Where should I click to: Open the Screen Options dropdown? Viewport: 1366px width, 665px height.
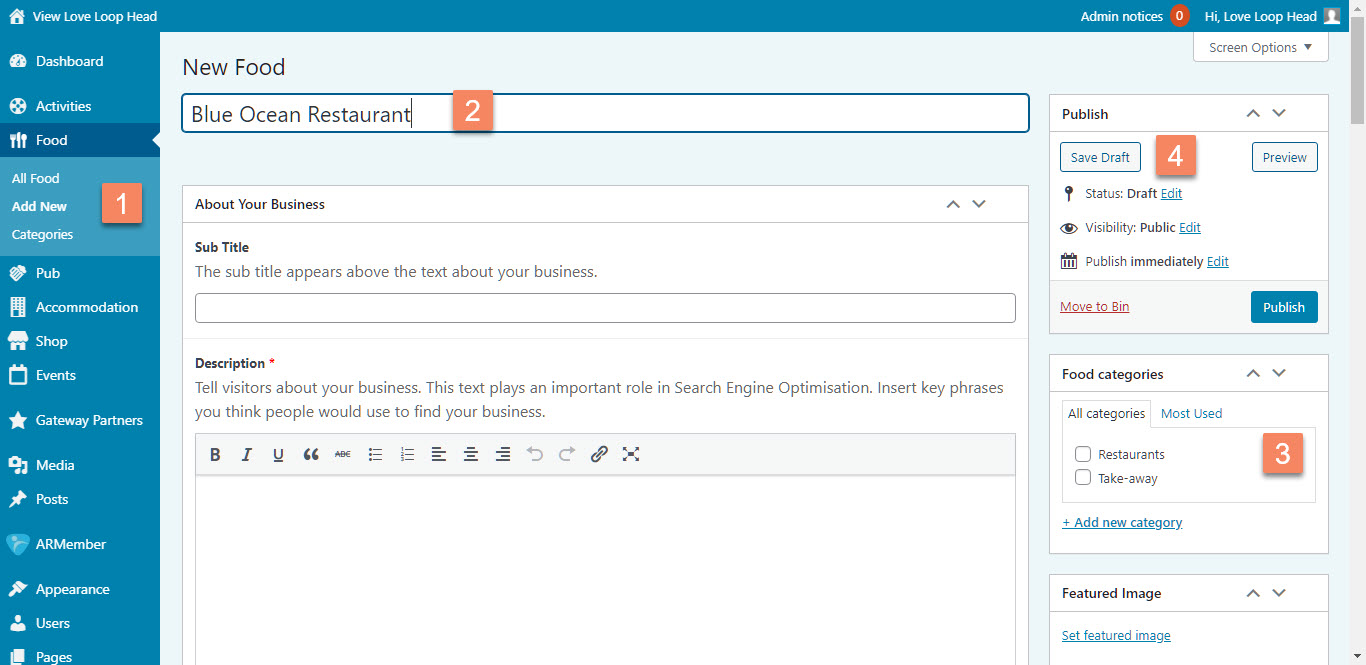click(1260, 47)
